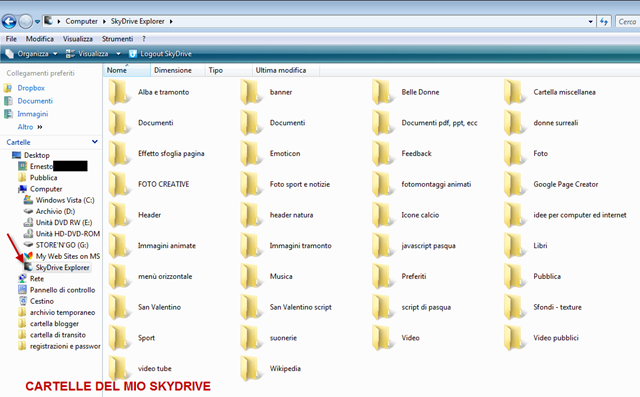
Task: Open the recent pages dropdown arrow beside Forward
Action: [x=37, y=22]
